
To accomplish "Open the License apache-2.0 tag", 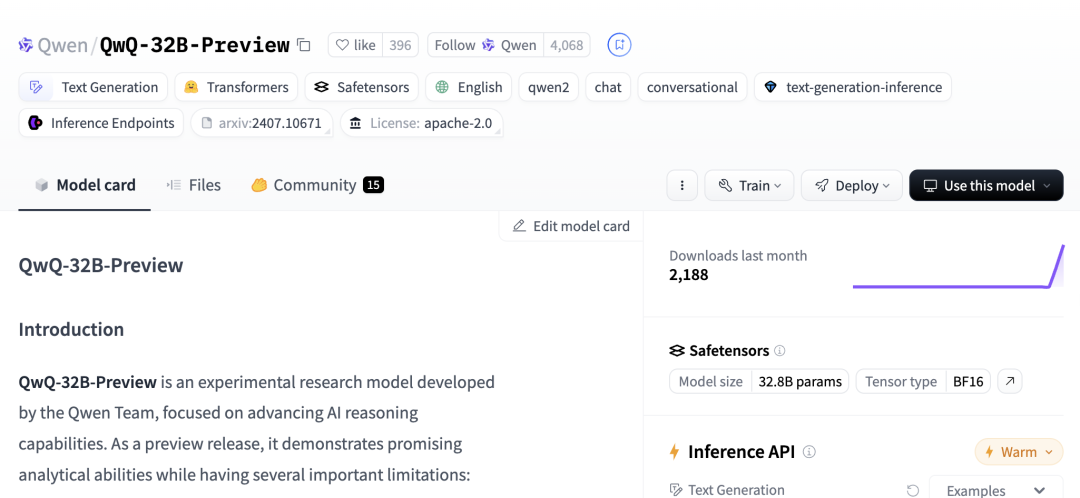I will click(x=422, y=123).
